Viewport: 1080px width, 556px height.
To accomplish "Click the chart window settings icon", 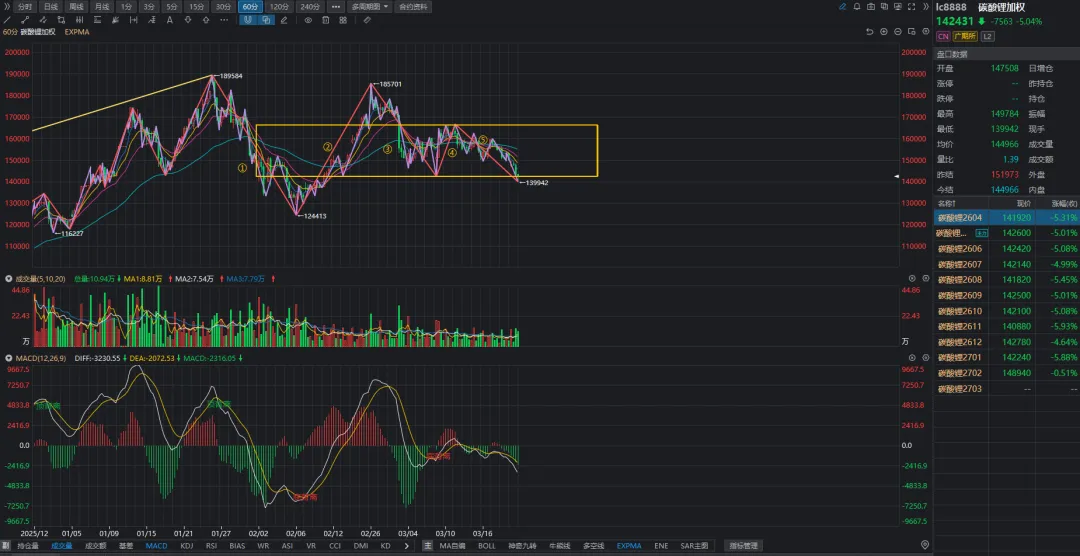I will coord(911,32).
